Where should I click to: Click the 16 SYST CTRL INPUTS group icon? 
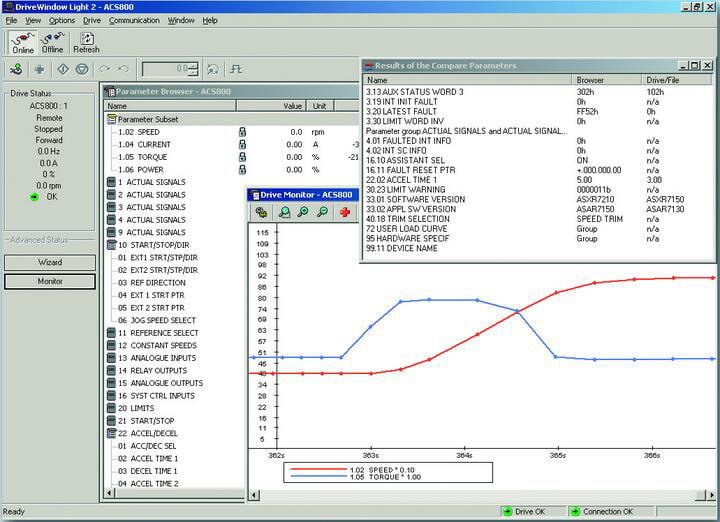[x=111, y=396]
